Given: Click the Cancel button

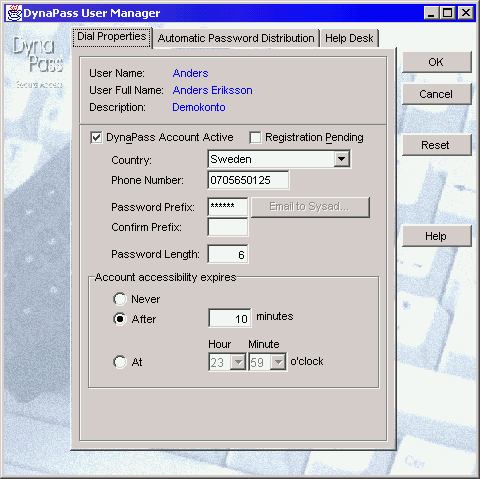Looking at the screenshot, I should 437,94.
